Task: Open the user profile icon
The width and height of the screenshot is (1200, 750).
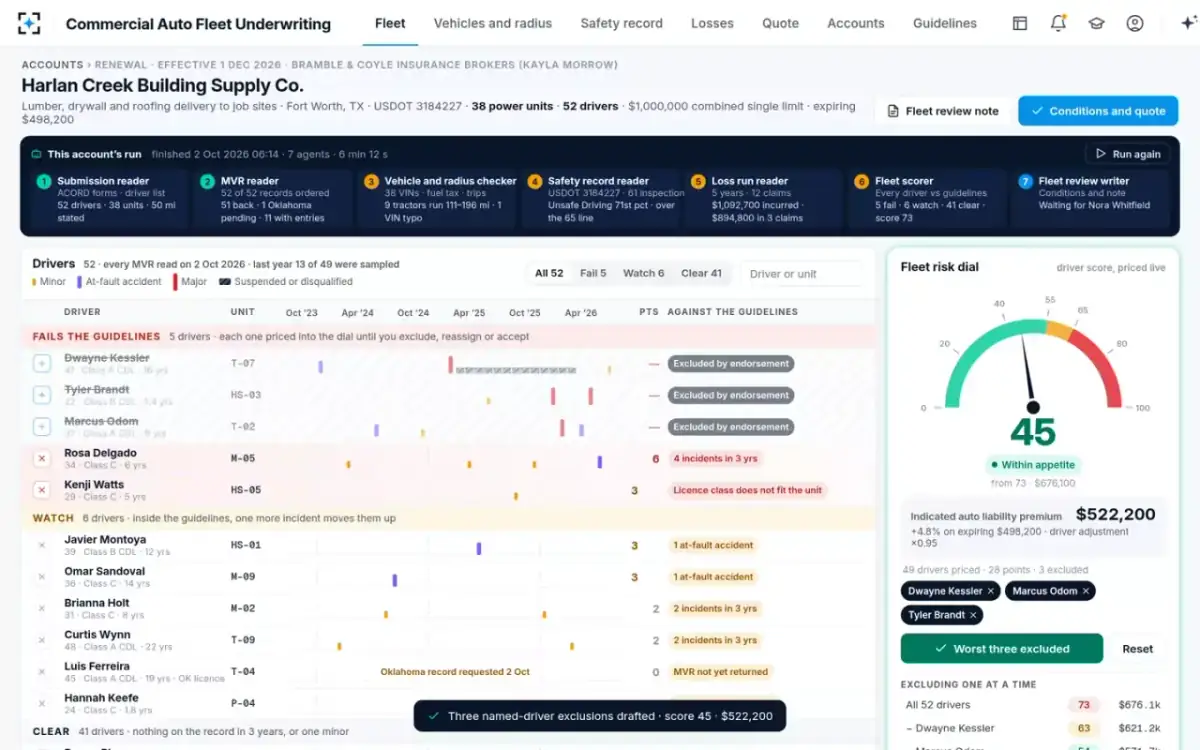Action: click(x=1134, y=23)
